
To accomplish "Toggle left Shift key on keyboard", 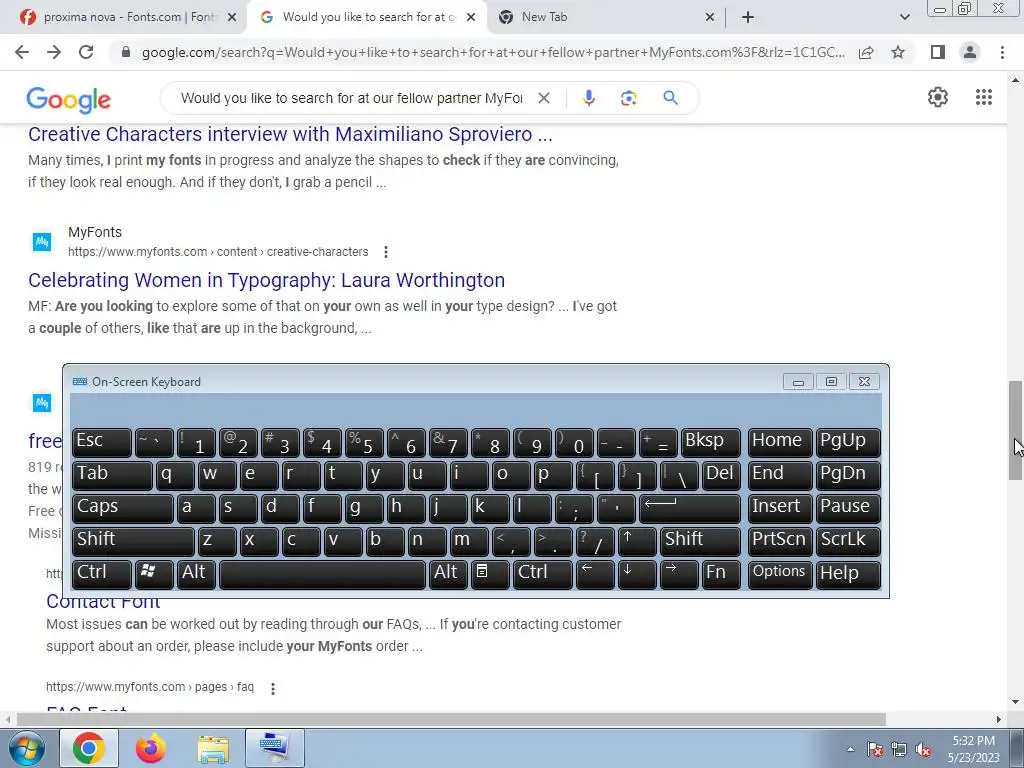I will tap(133, 541).
